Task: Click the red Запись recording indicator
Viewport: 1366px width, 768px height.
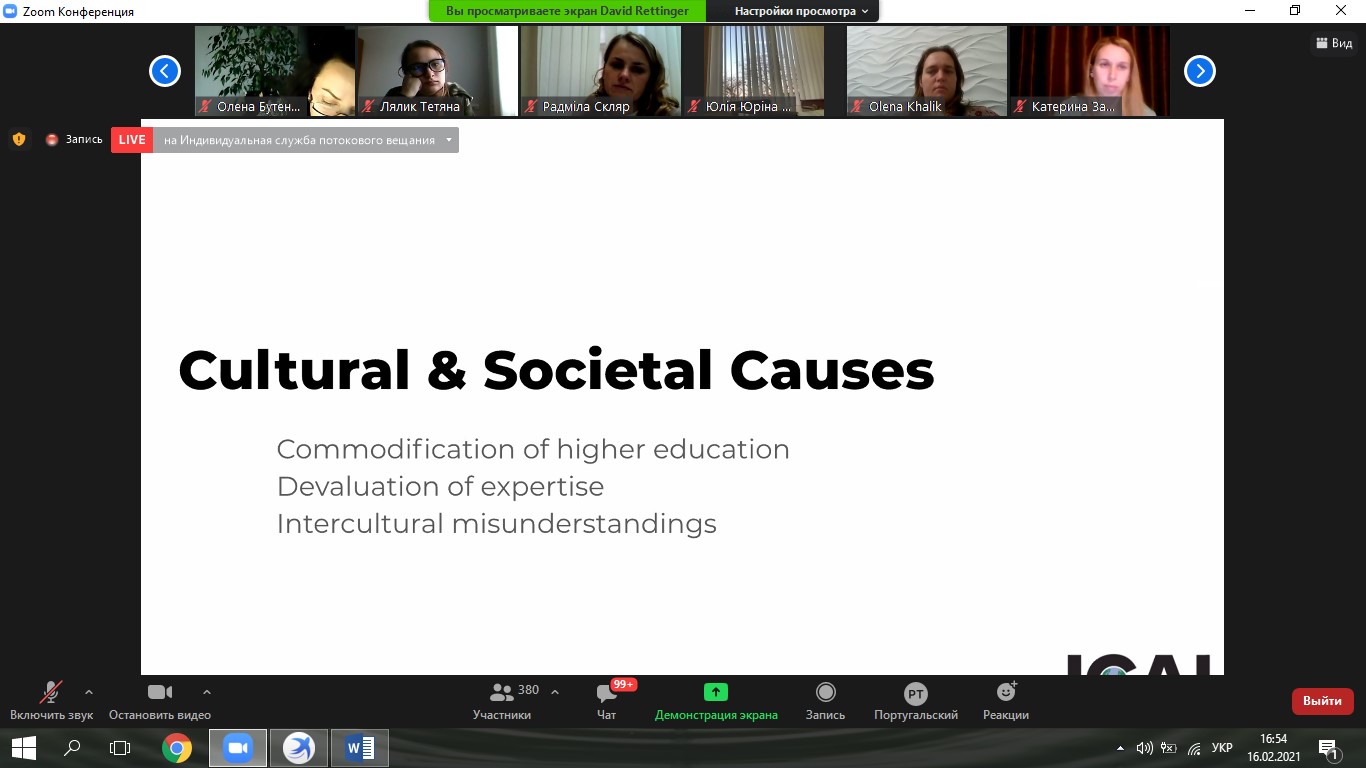Action: click(74, 140)
